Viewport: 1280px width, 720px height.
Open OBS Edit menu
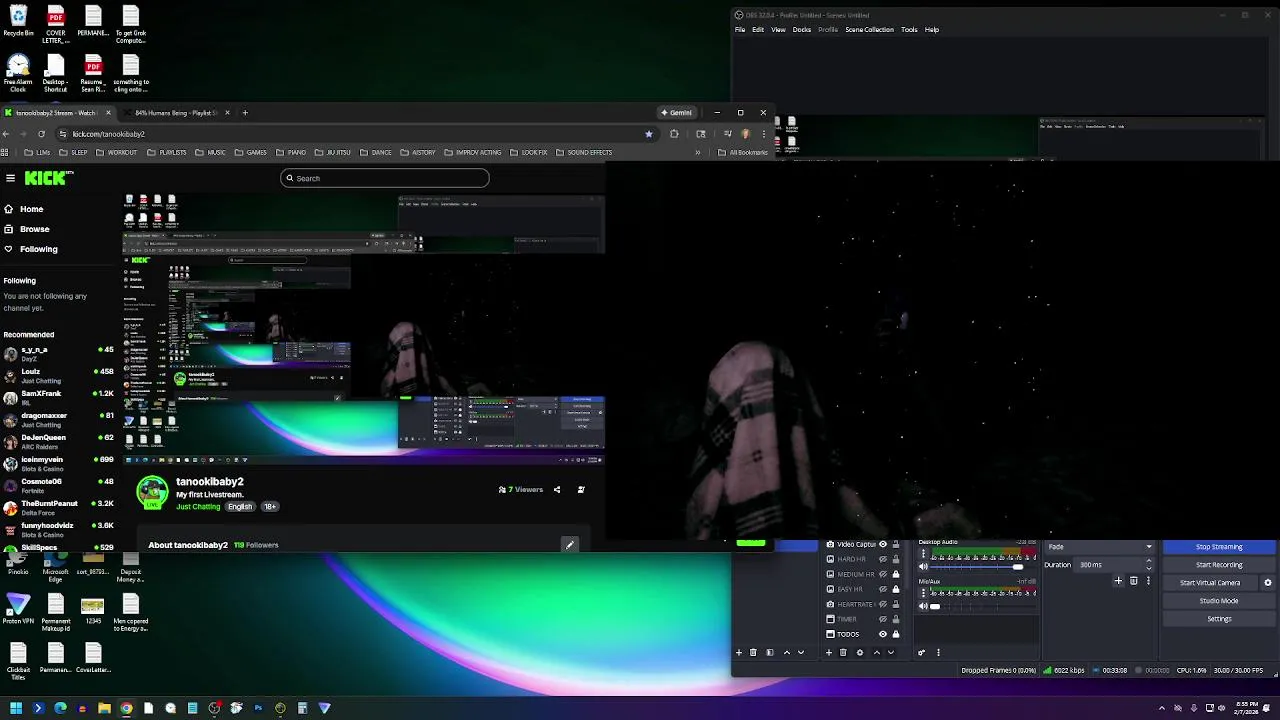[758, 30]
